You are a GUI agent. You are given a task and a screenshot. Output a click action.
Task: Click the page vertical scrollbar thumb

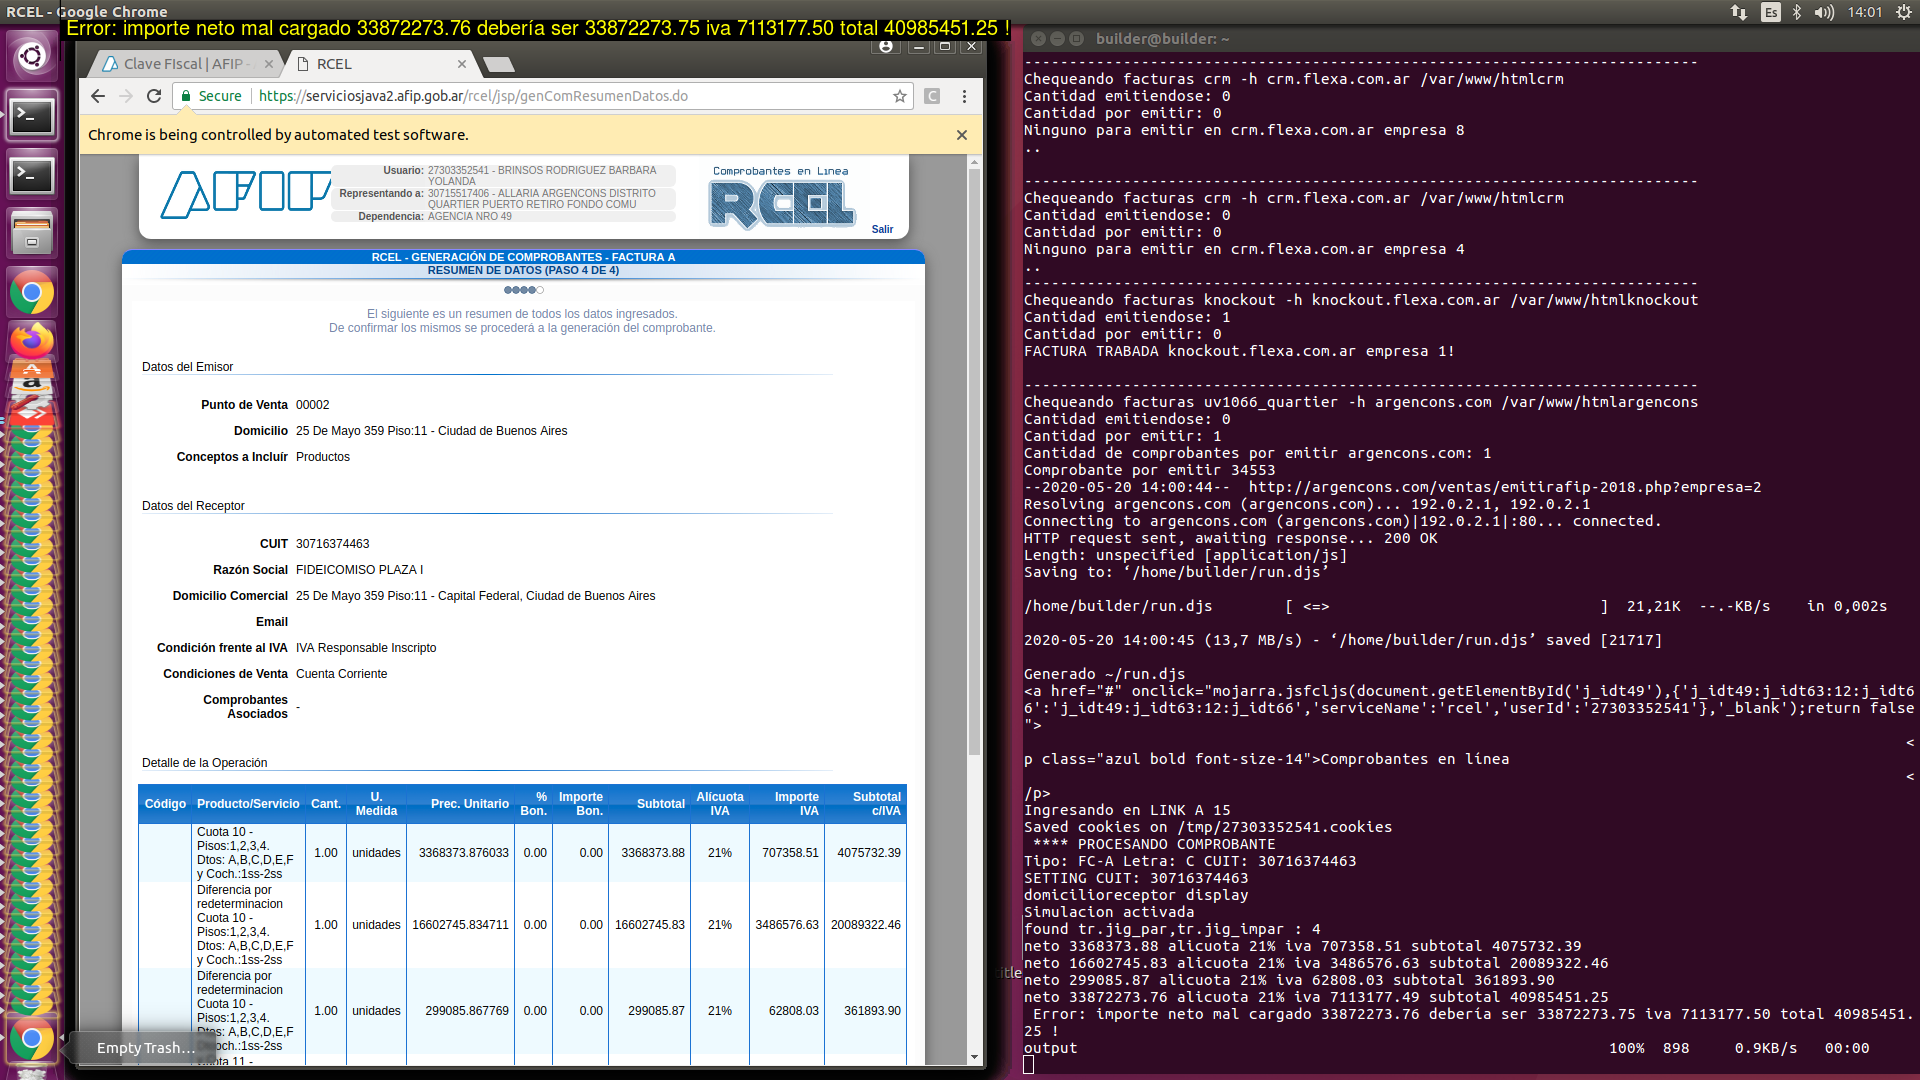pos(974,462)
